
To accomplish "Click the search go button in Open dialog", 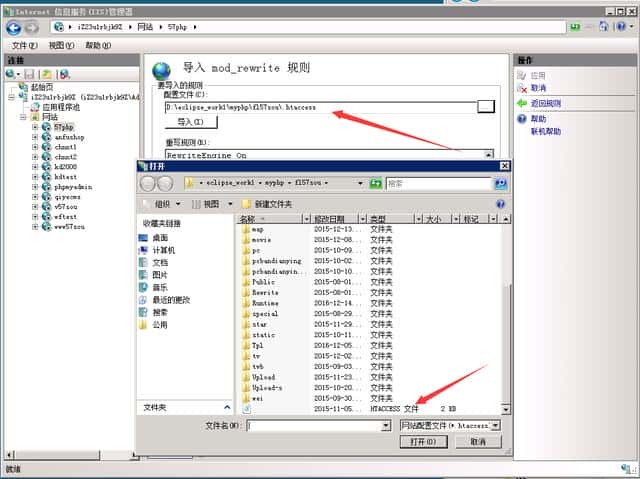I will tap(500, 184).
